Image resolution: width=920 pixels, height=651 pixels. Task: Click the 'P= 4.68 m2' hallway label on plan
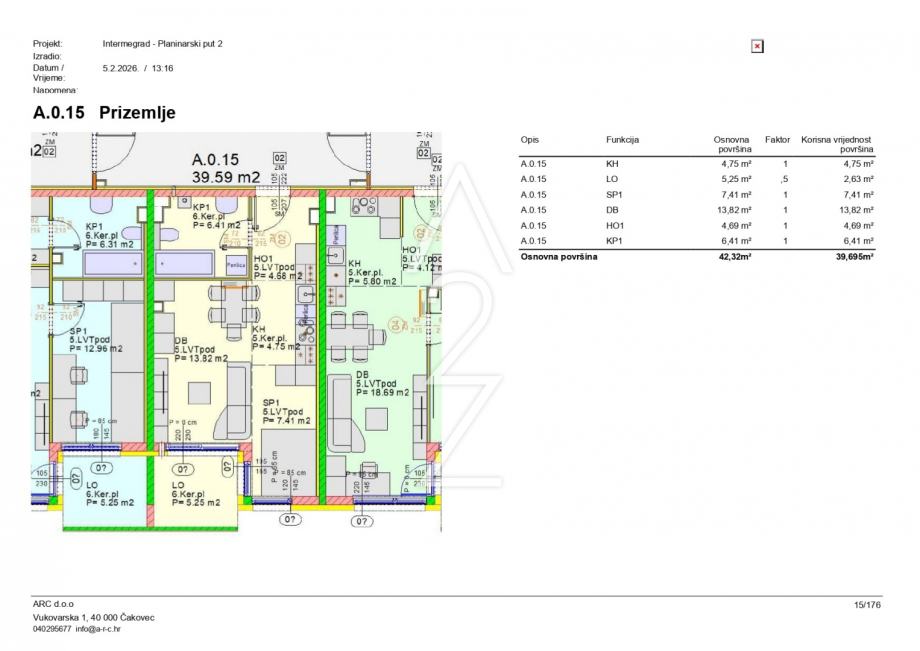pos(278,276)
